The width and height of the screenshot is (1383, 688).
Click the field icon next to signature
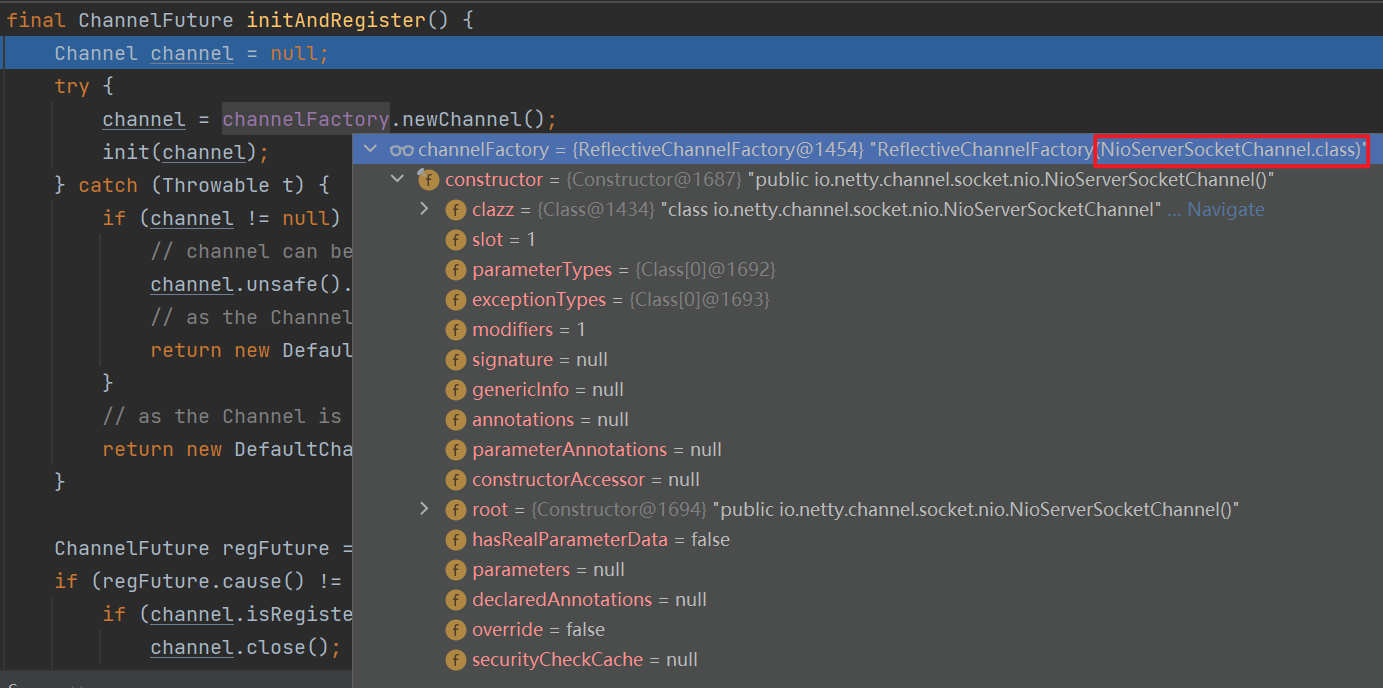coord(455,360)
